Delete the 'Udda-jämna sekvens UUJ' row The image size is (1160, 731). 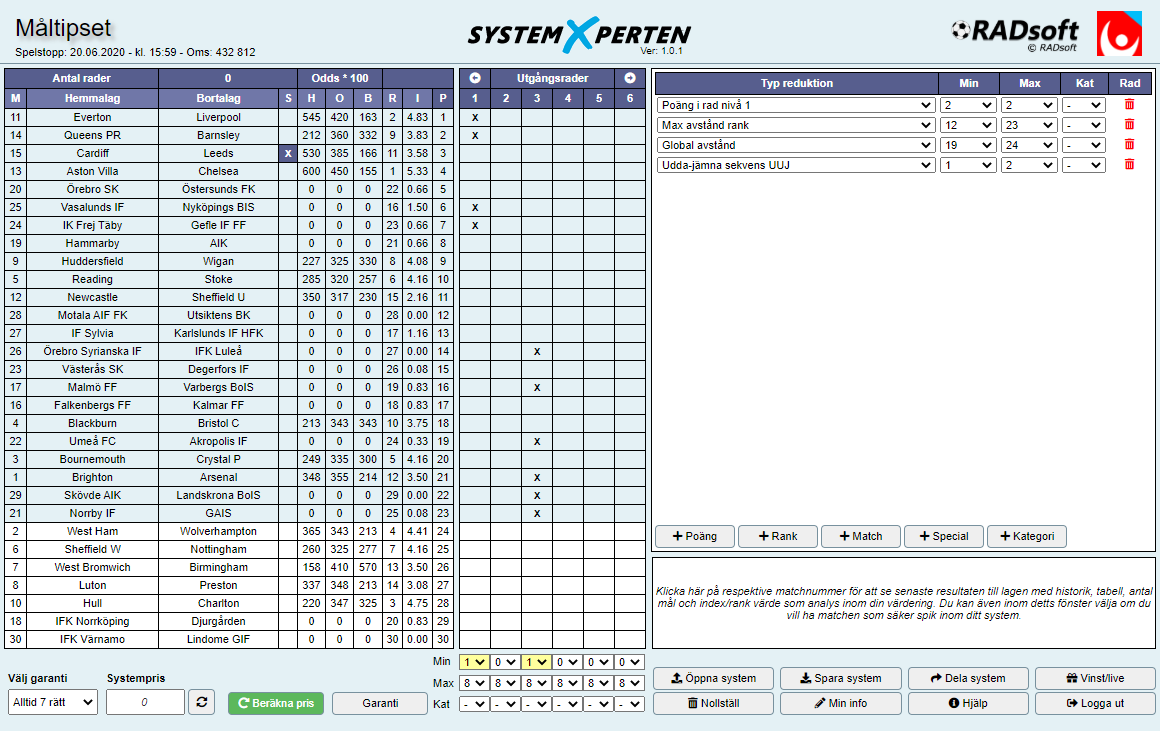[1129, 165]
